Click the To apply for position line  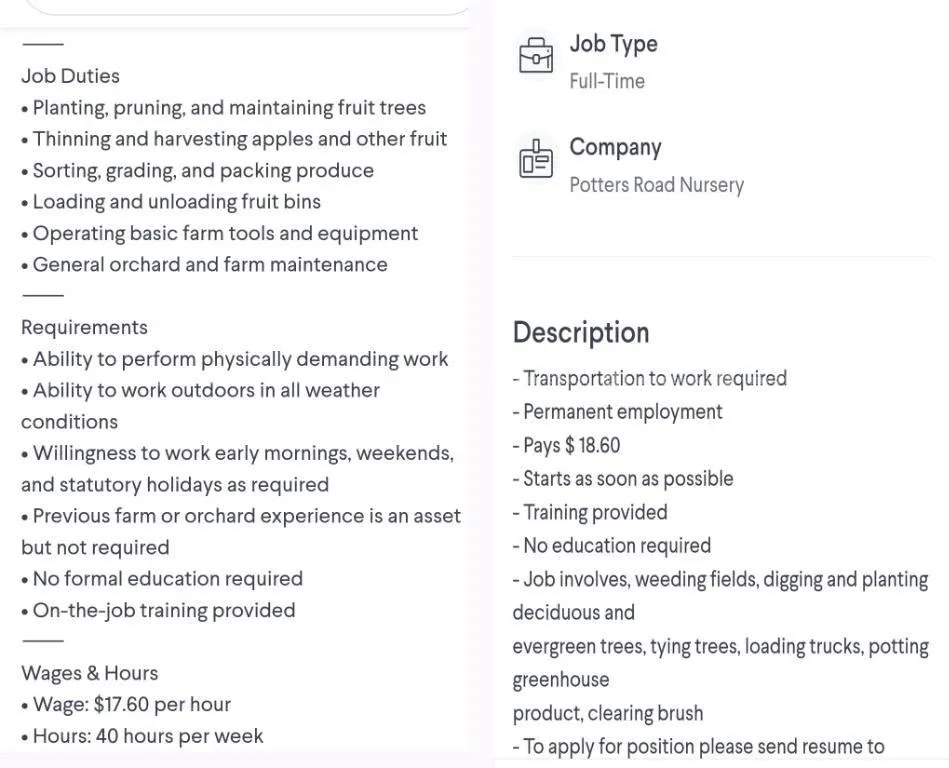click(698, 746)
